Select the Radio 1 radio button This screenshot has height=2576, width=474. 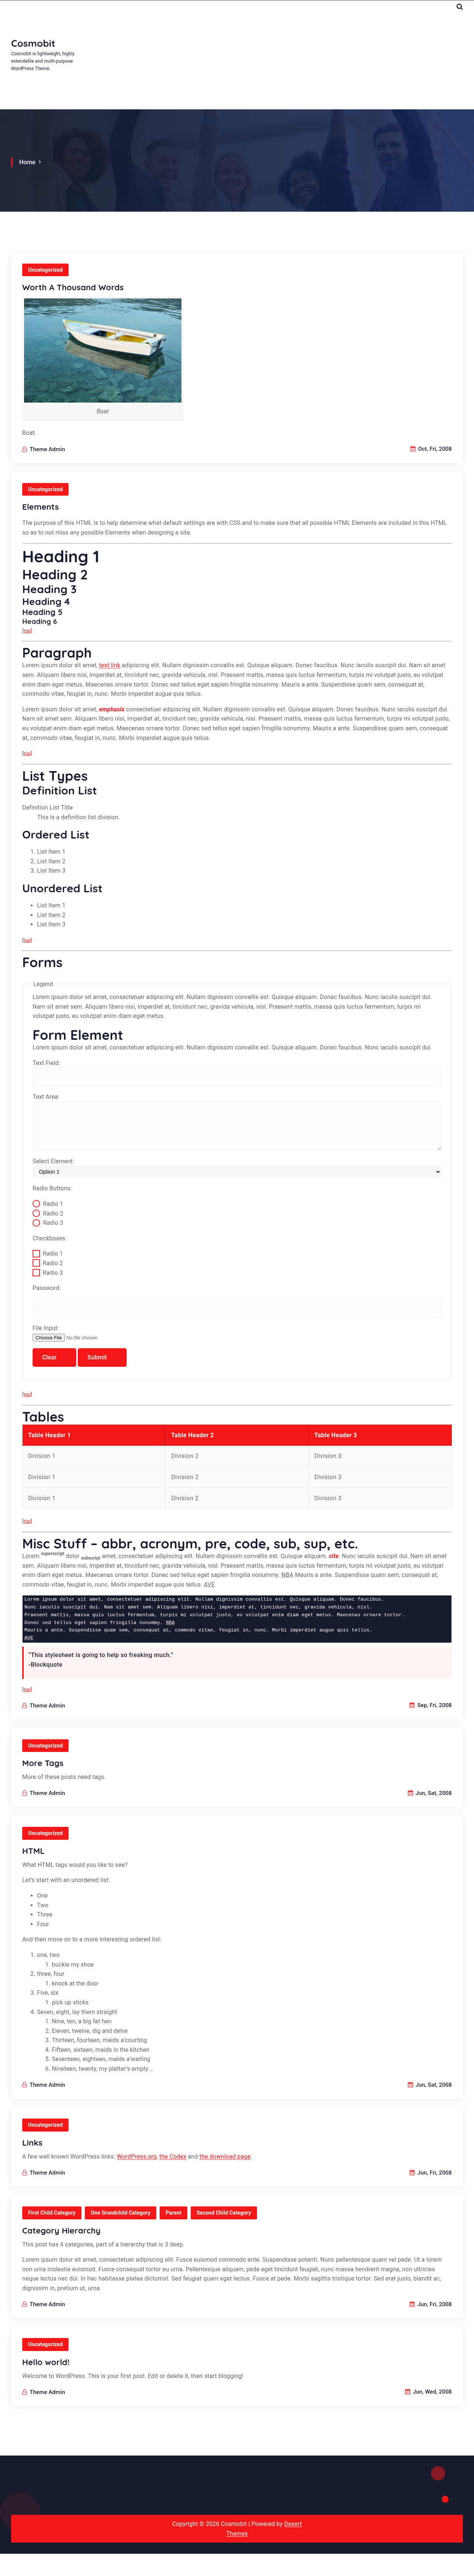pyautogui.click(x=36, y=1204)
